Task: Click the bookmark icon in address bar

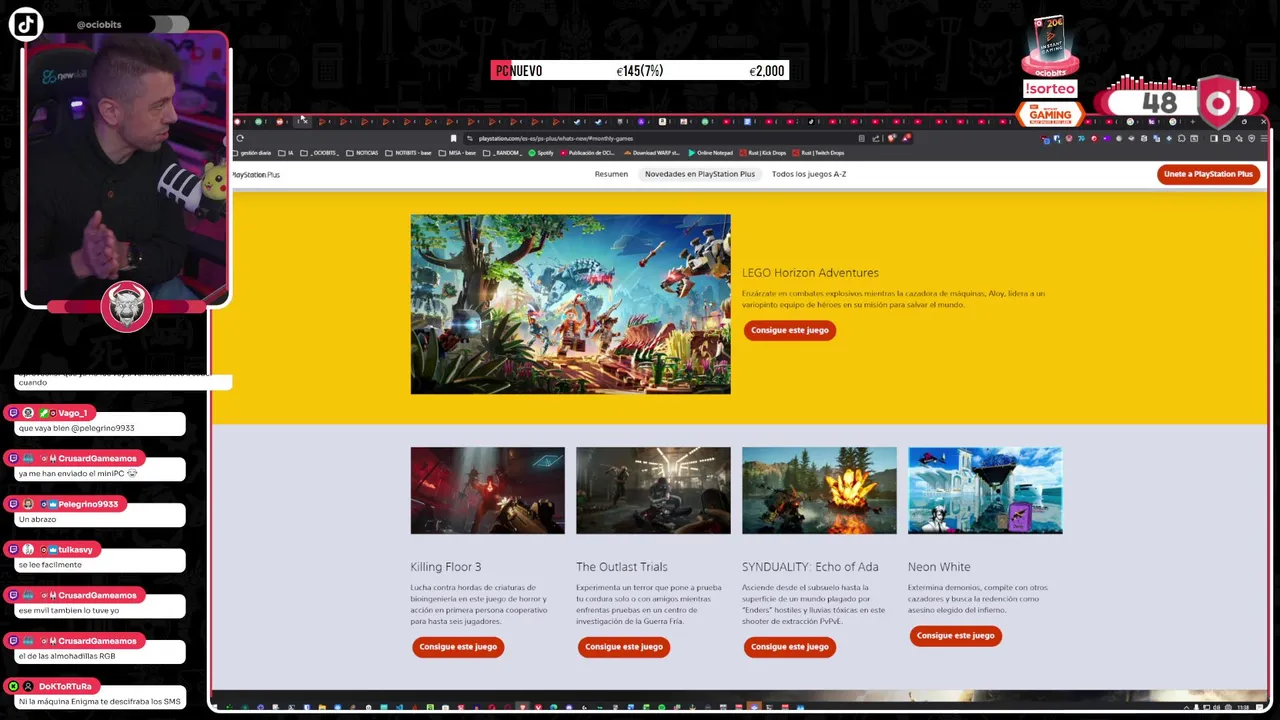Action: 453,138
